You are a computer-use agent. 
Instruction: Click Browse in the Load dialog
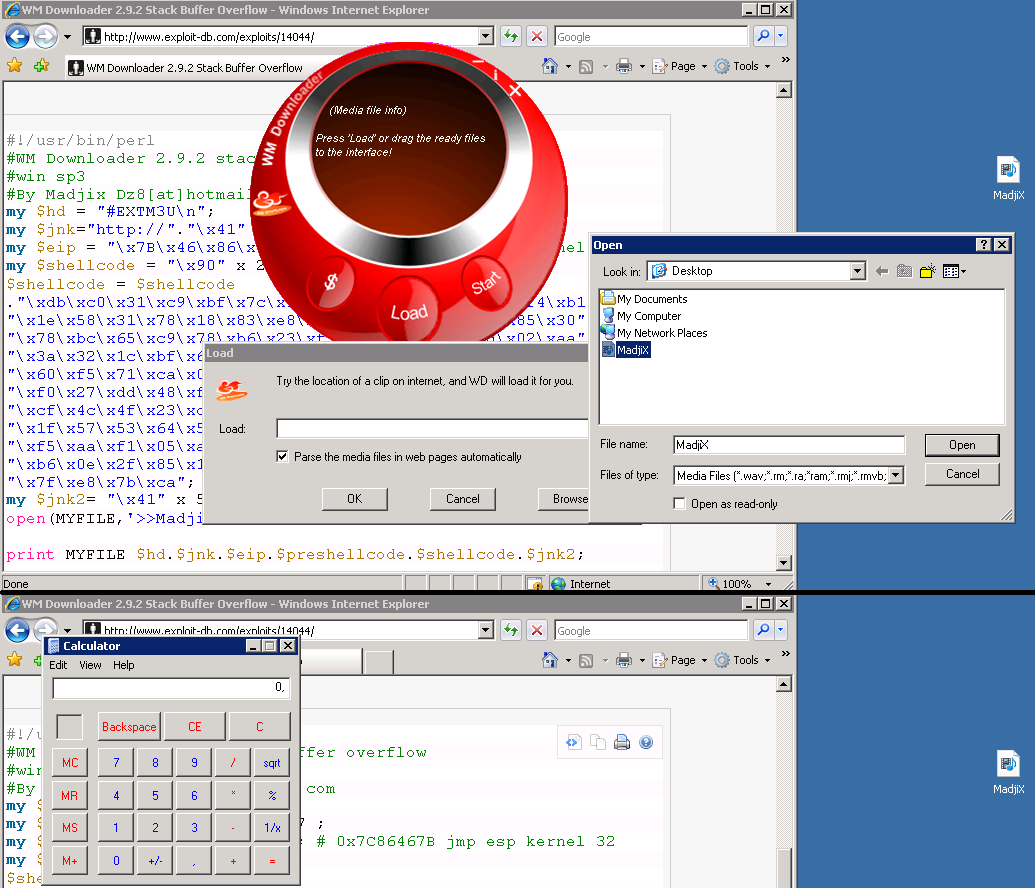[563, 499]
